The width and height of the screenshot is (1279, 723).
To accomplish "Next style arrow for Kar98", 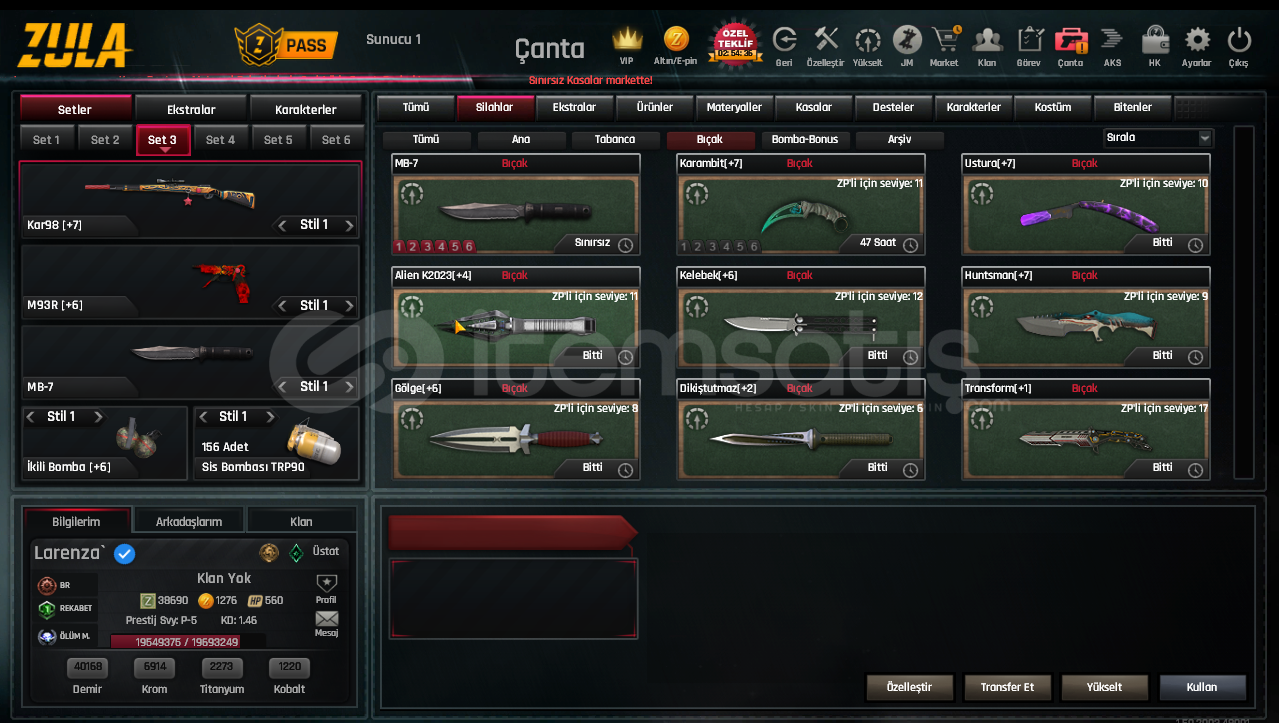I will tap(349, 226).
